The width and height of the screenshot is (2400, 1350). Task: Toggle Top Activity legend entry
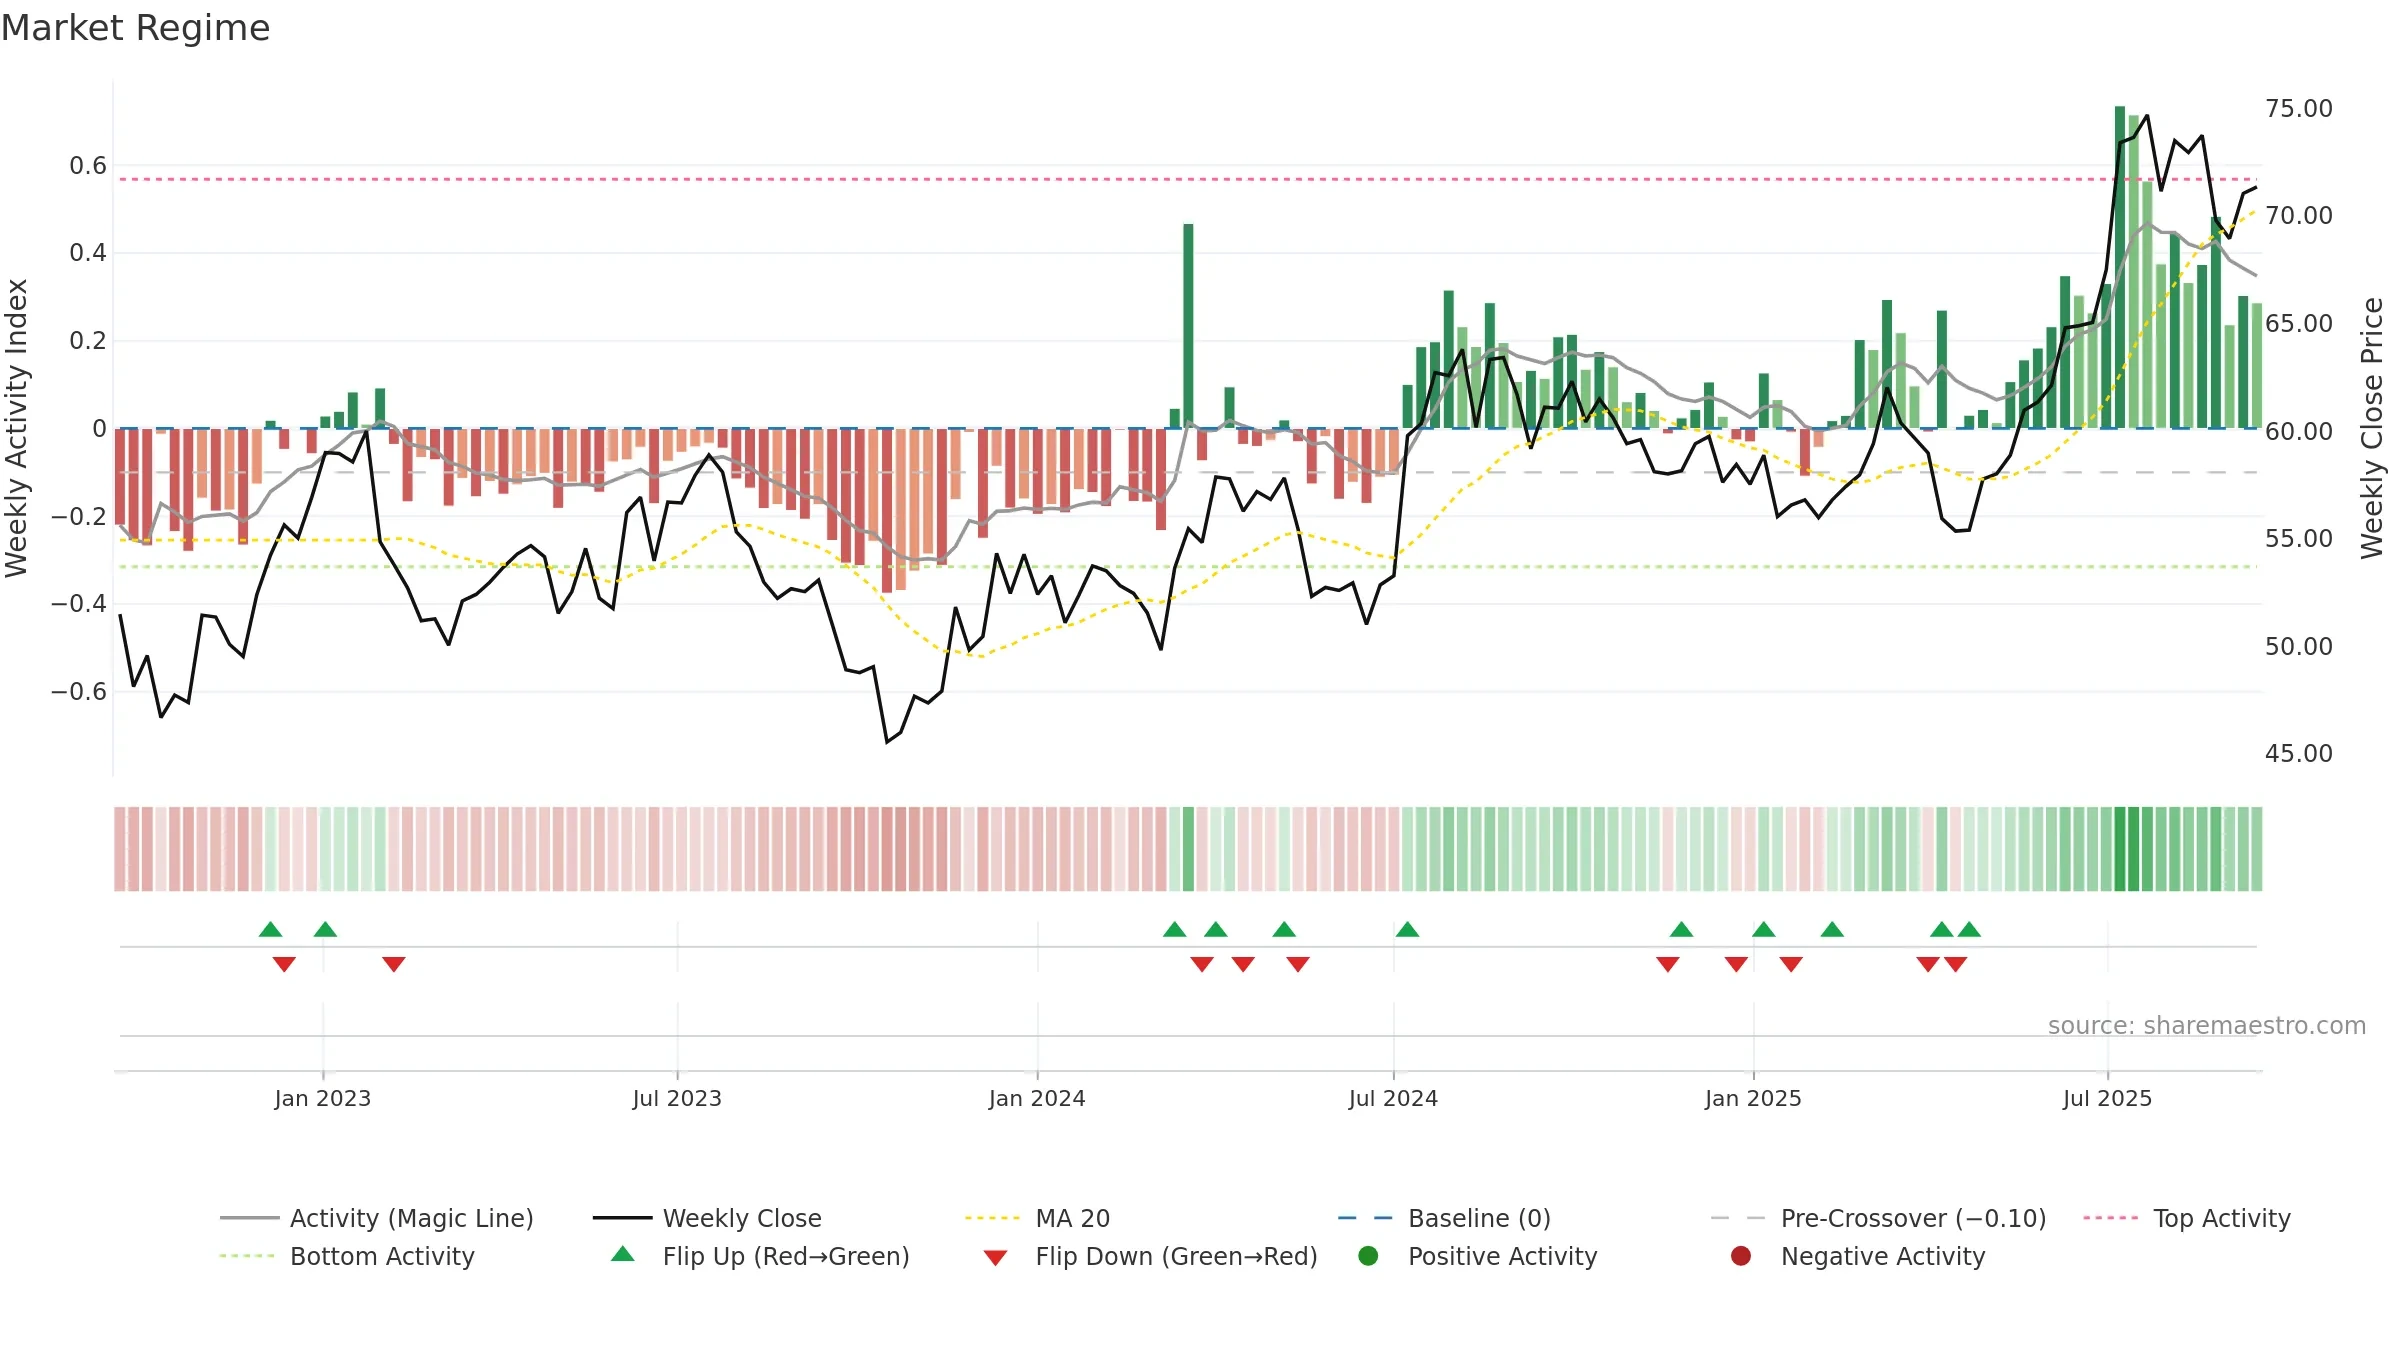pos(2187,1218)
